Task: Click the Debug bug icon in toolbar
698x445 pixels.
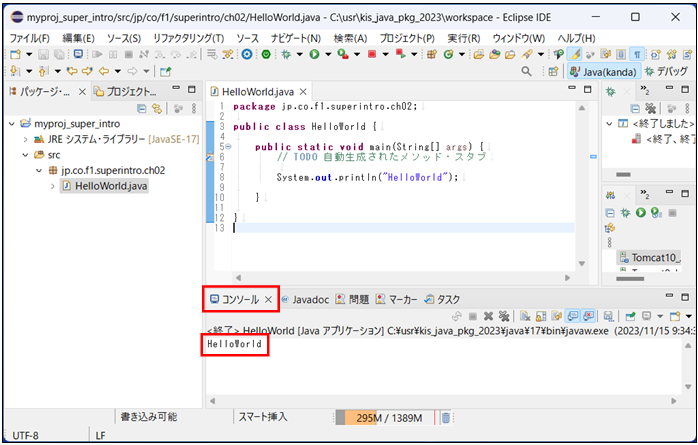Action: 287,54
